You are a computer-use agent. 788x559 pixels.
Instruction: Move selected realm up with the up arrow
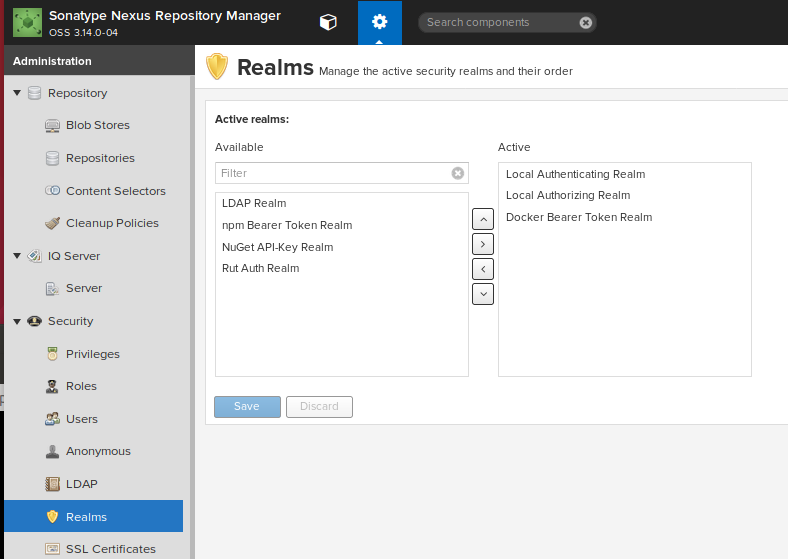(483, 219)
